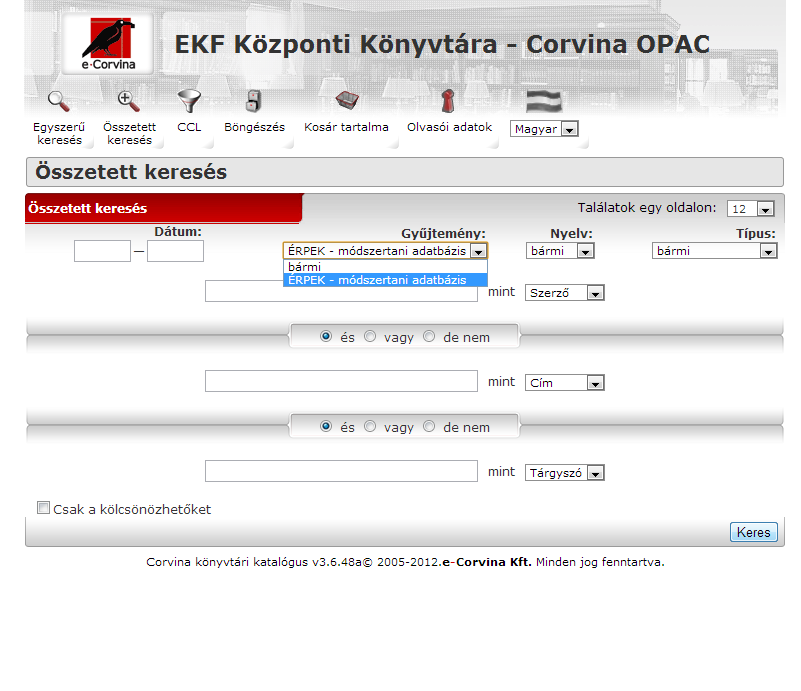Image resolution: width=801 pixels, height=691 pixels.
Task: Open the basket icon for Kosár tartalma
Action: pos(347,100)
